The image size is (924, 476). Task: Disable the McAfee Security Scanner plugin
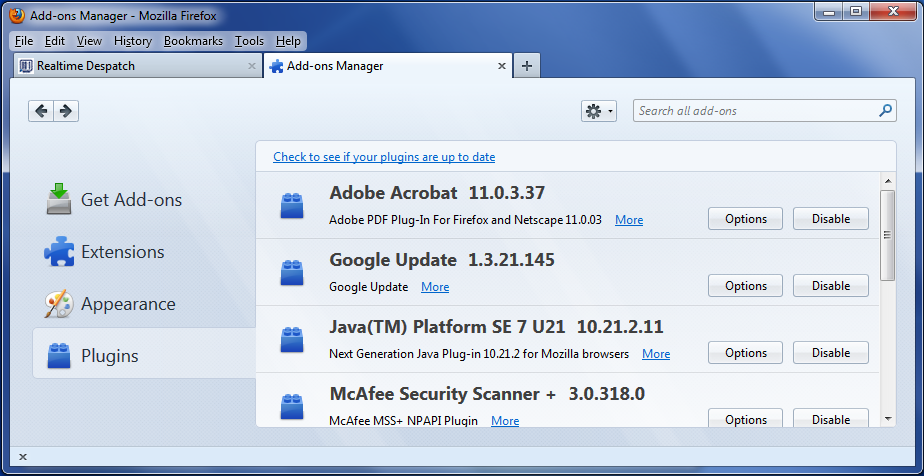coord(831,418)
